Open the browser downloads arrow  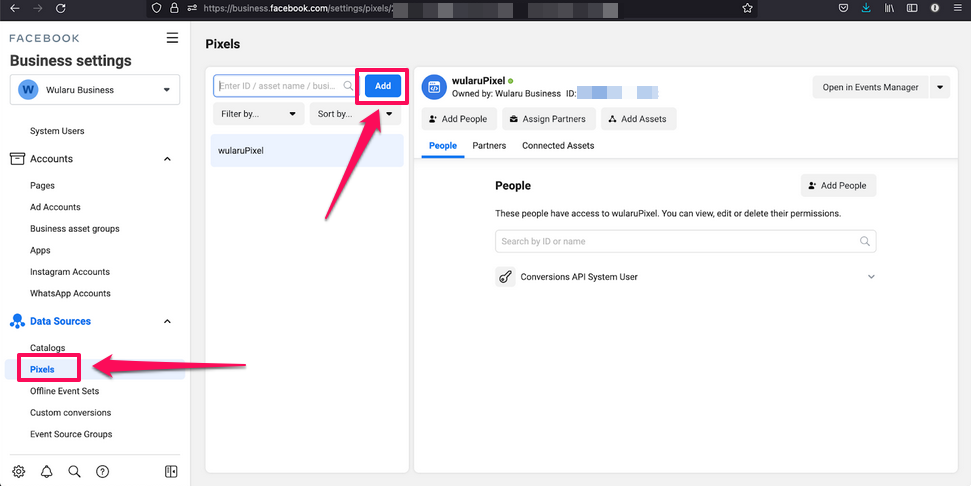coord(866,8)
